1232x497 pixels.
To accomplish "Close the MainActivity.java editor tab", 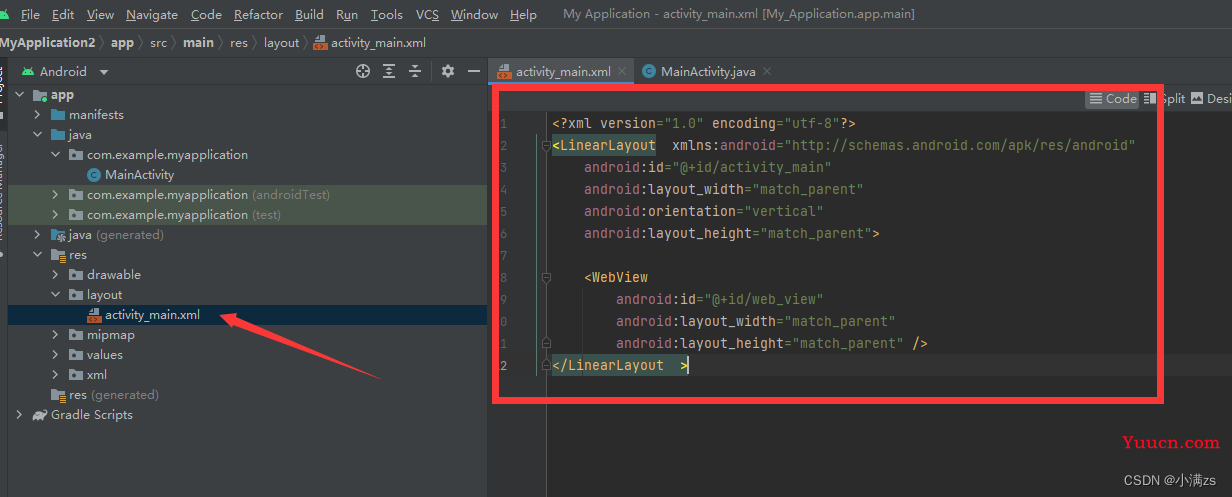I will tap(767, 71).
